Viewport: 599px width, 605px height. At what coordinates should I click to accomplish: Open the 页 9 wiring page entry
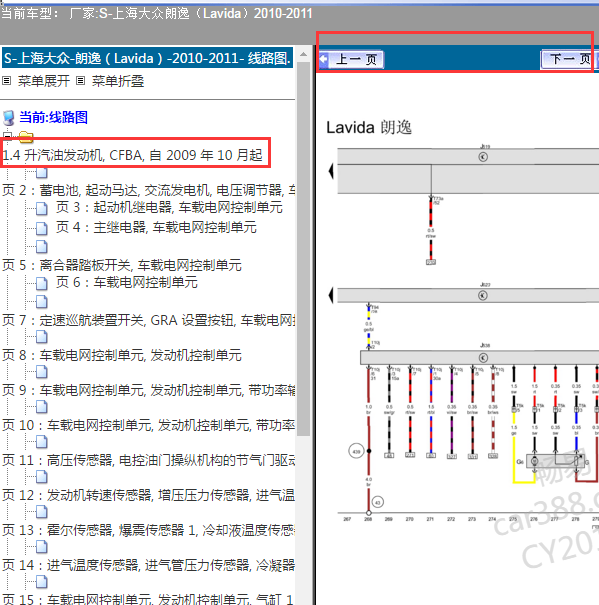click(x=148, y=390)
